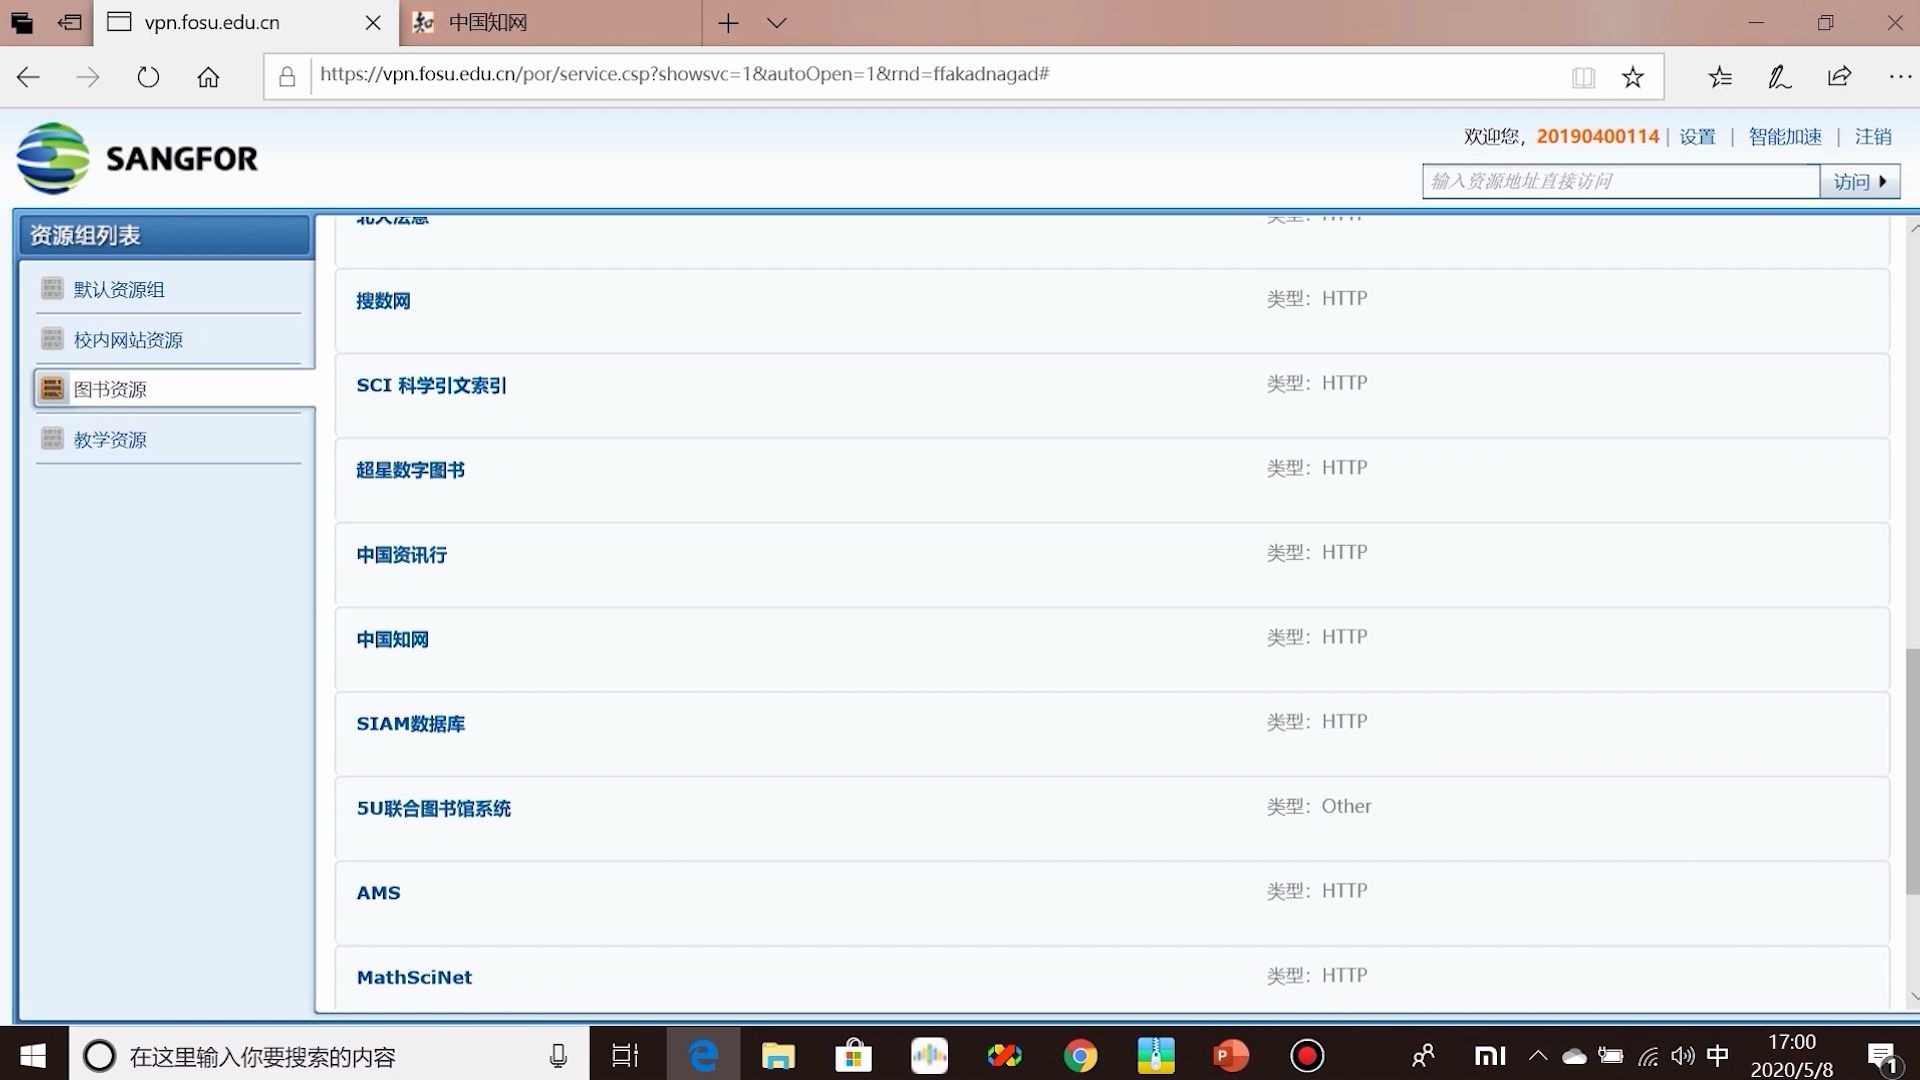This screenshot has height=1080, width=1920.
Task: Open the 搜数网 resource
Action: (383, 301)
